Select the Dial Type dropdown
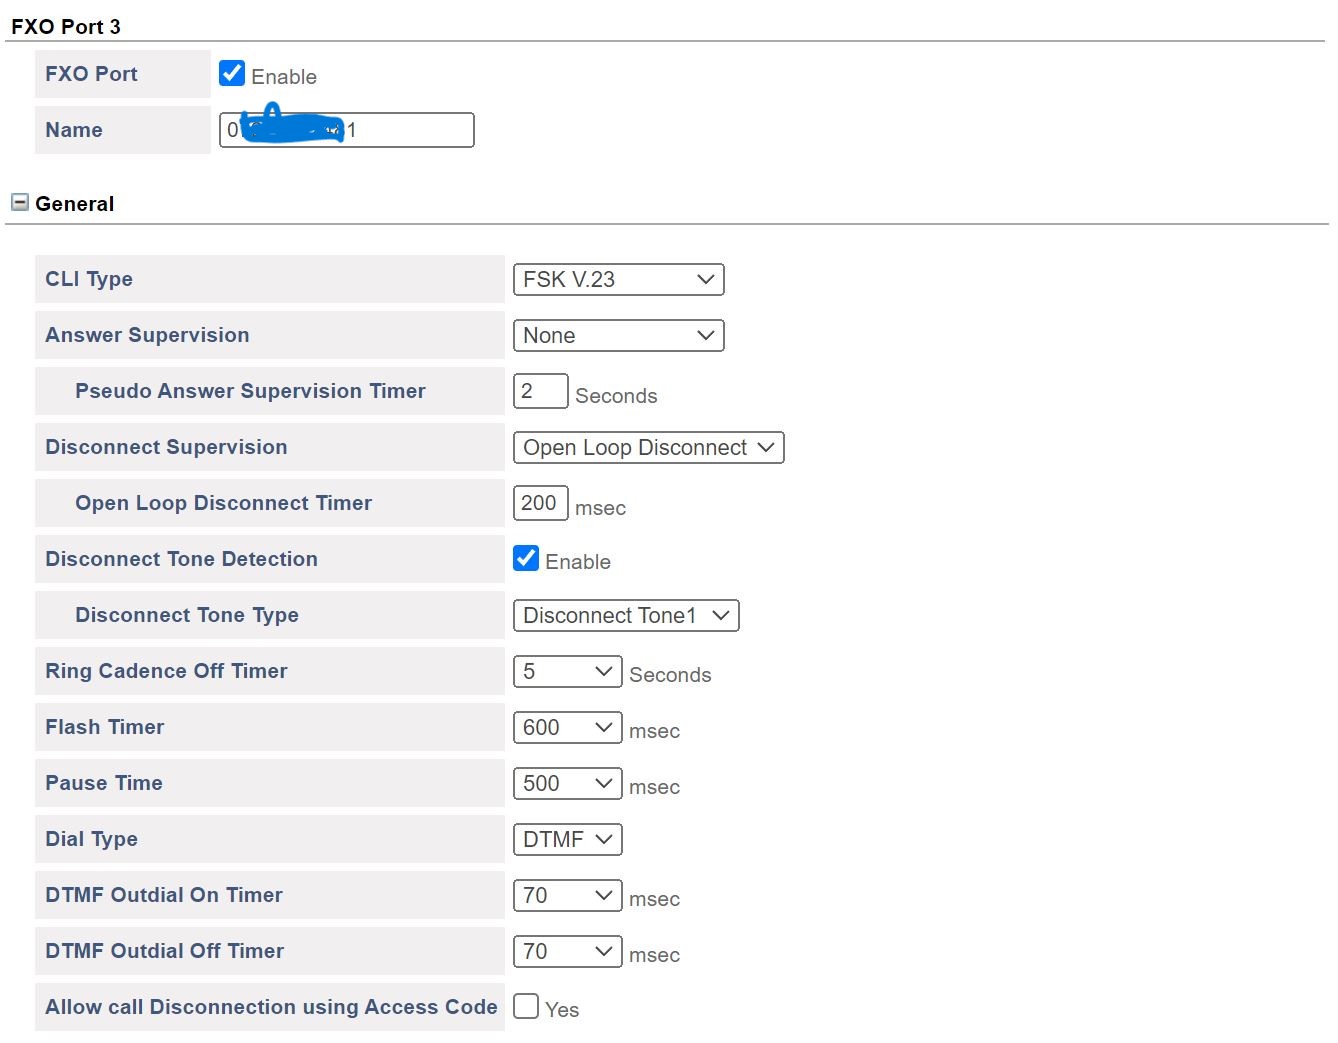The image size is (1338, 1043). coord(566,840)
